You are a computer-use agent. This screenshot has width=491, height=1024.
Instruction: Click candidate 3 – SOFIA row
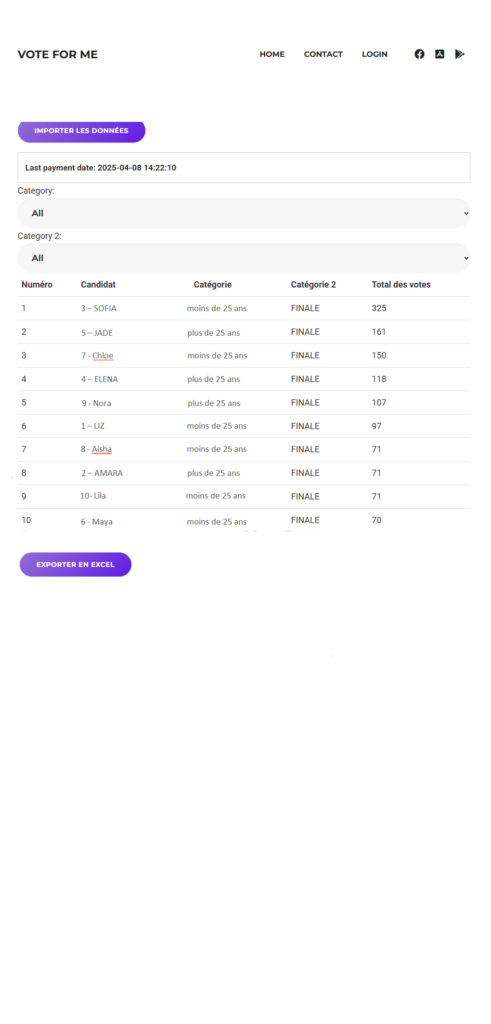(244, 308)
